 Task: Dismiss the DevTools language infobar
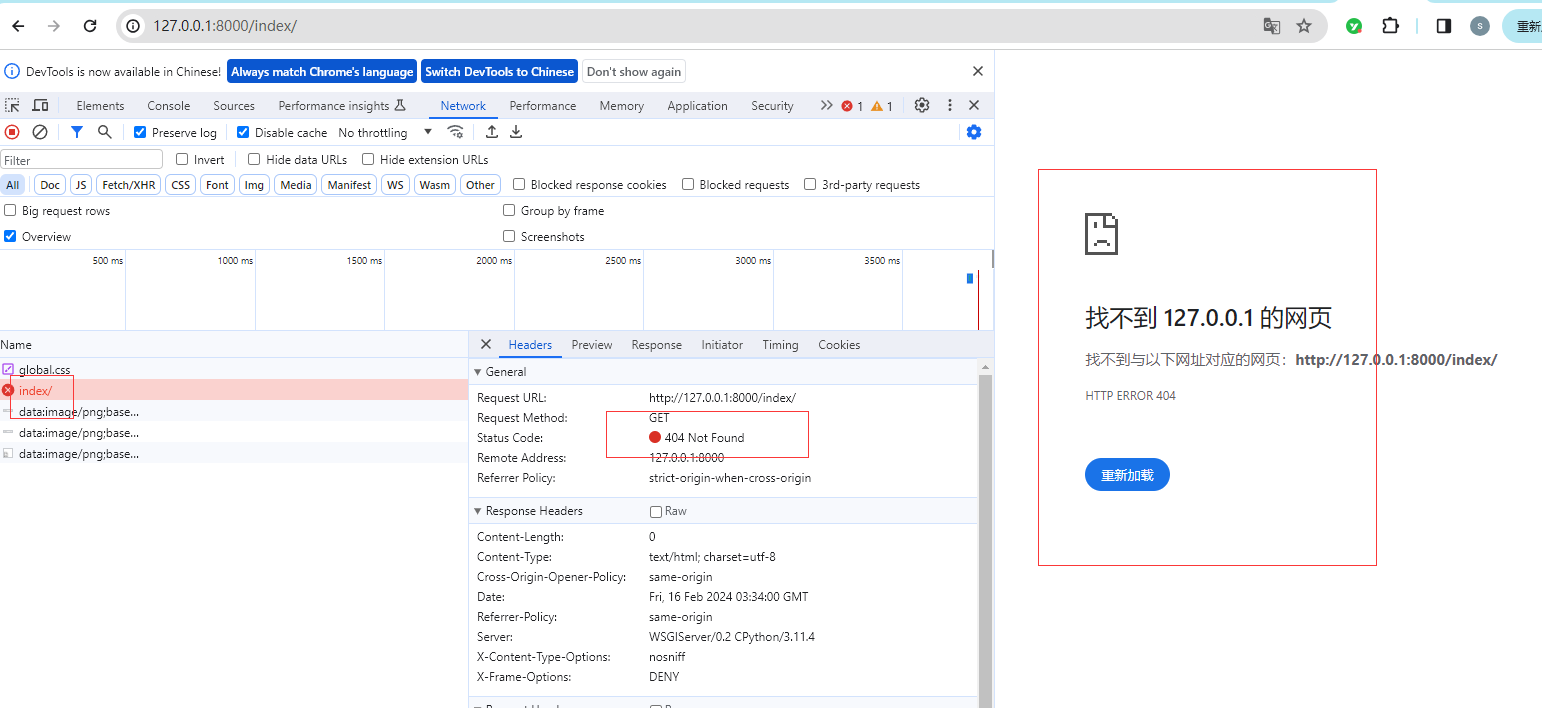pyautogui.click(x=978, y=71)
